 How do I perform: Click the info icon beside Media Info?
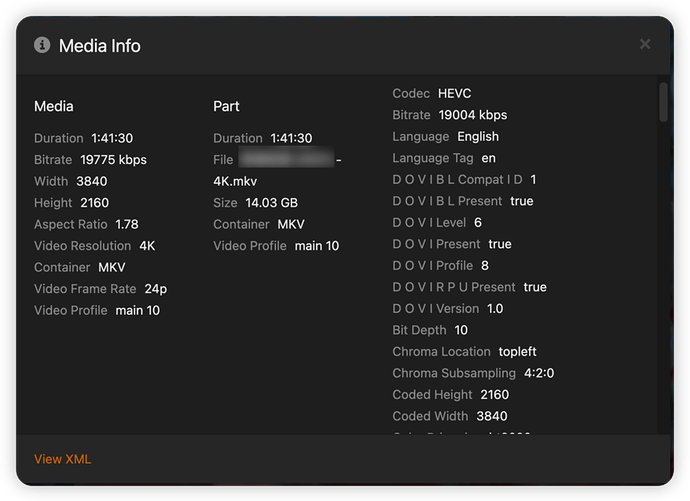click(x=42, y=45)
